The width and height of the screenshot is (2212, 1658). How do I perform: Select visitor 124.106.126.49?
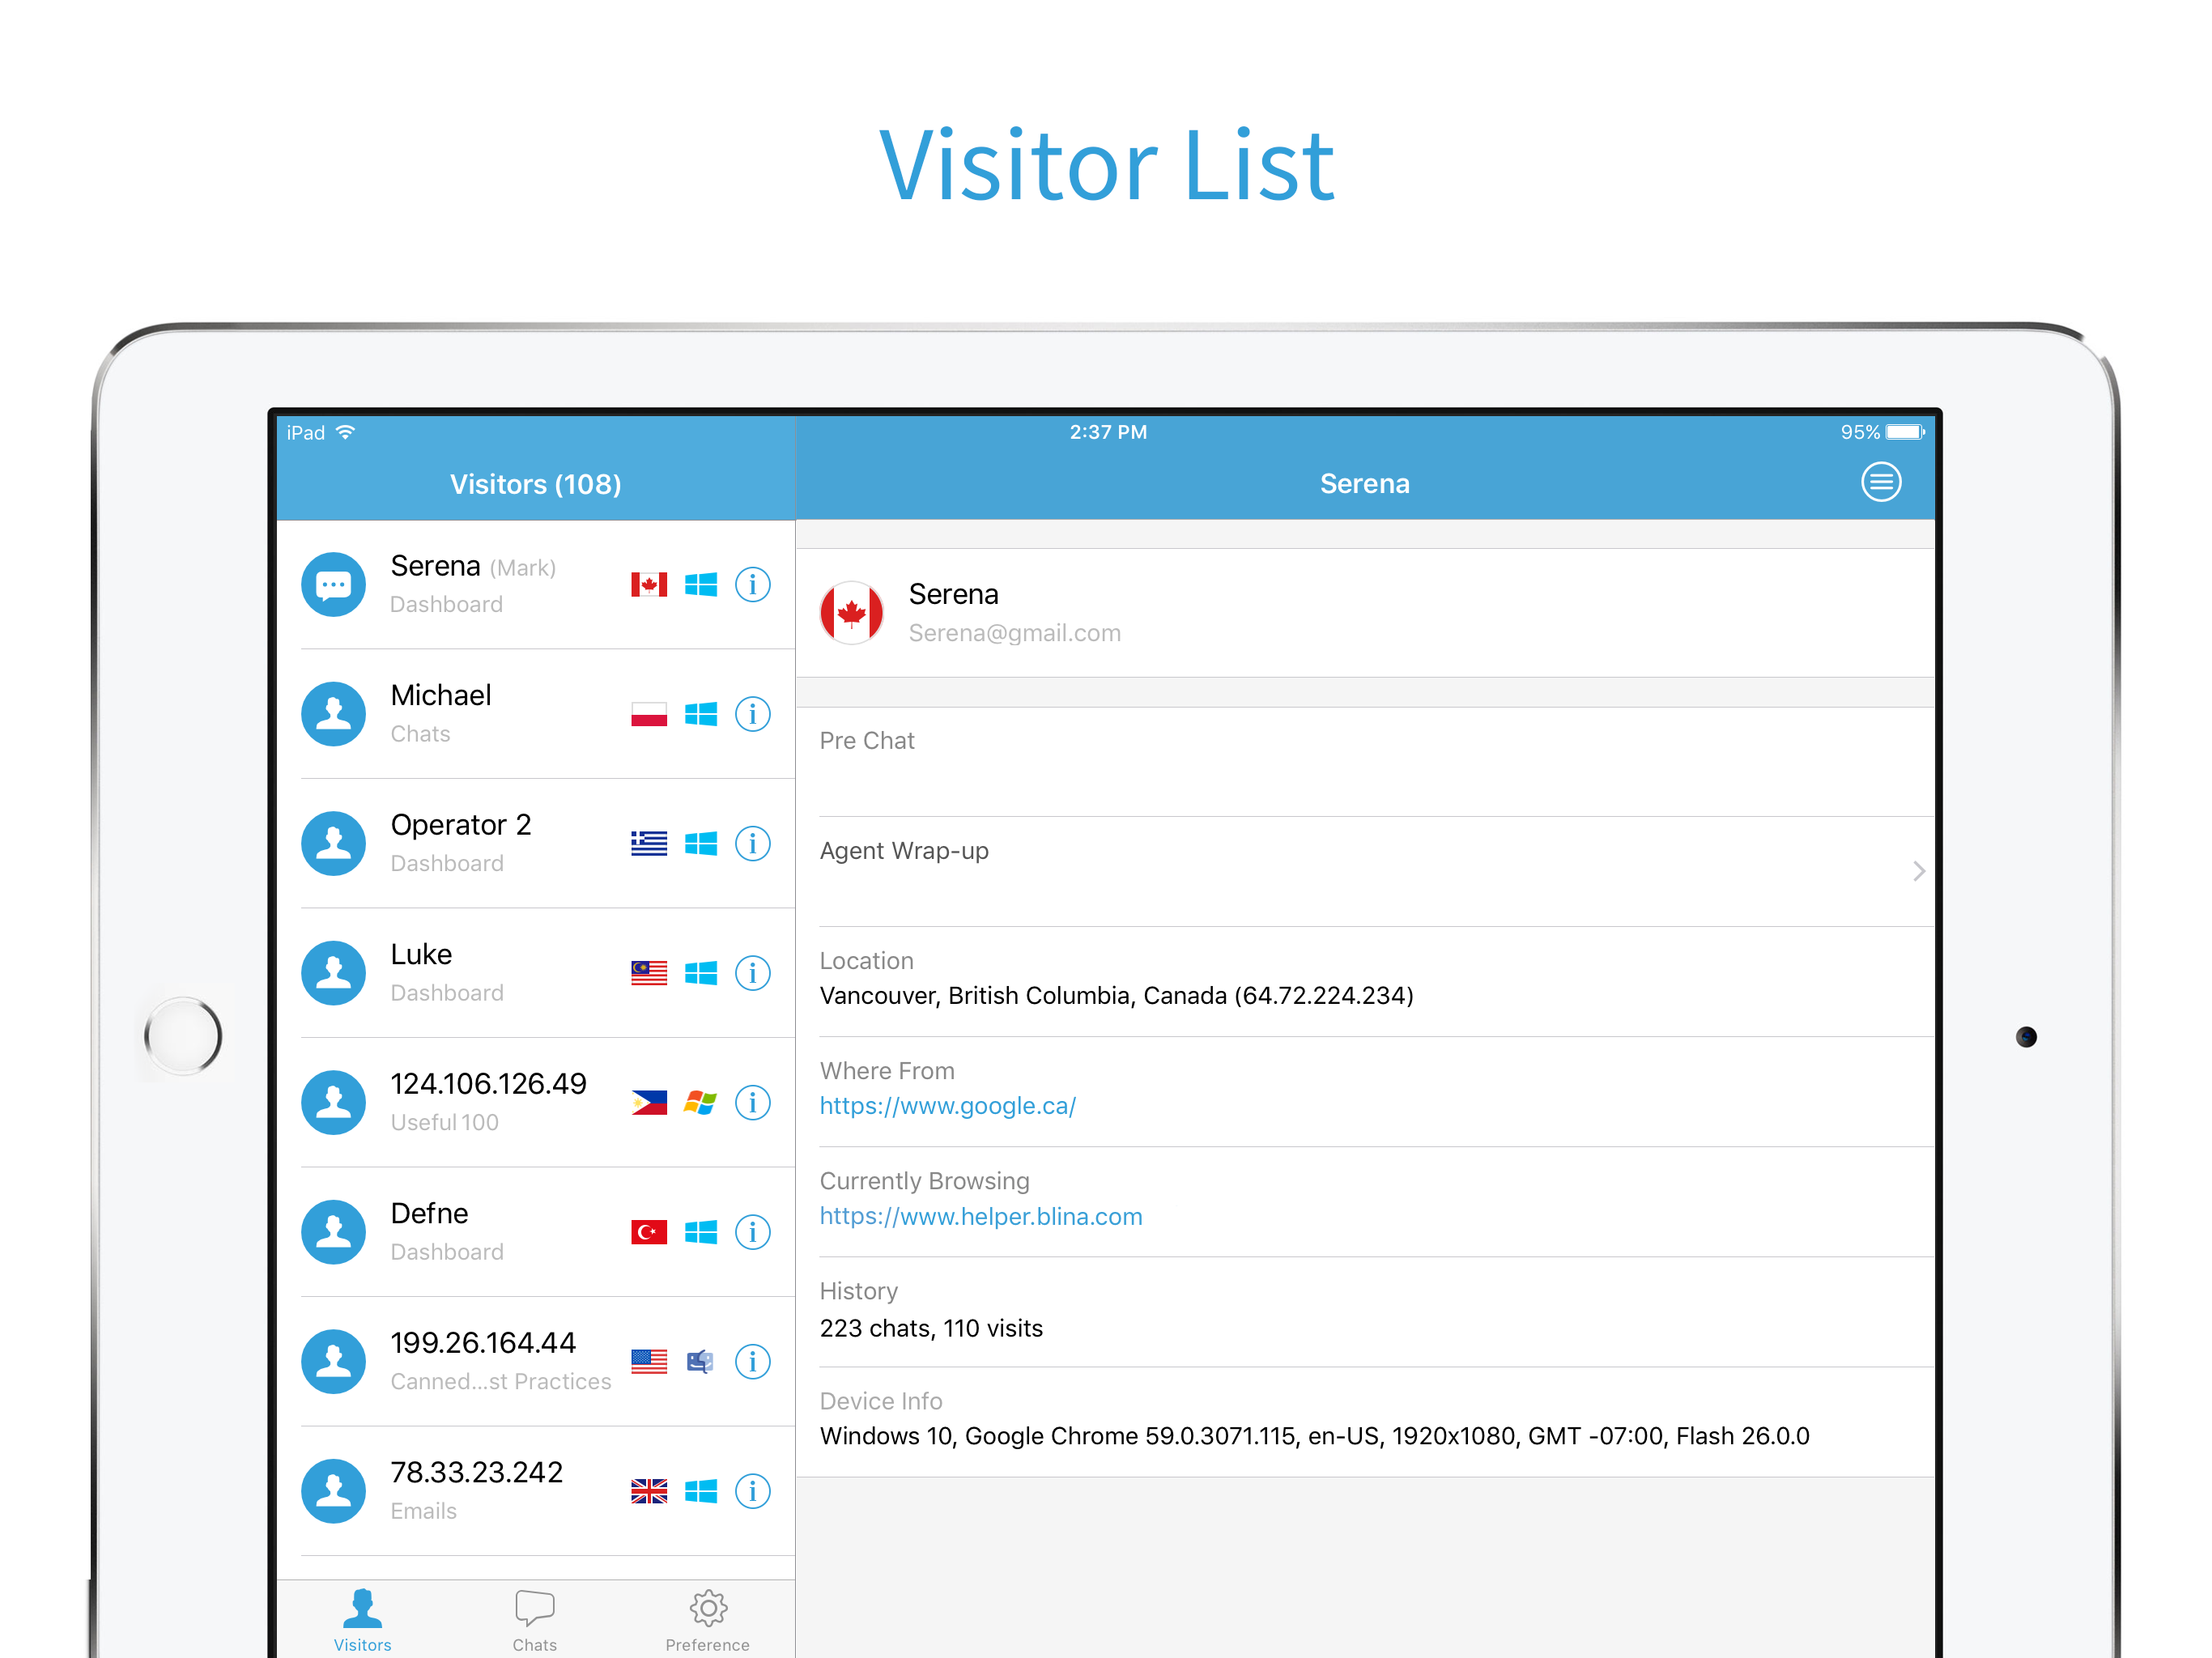(536, 1102)
